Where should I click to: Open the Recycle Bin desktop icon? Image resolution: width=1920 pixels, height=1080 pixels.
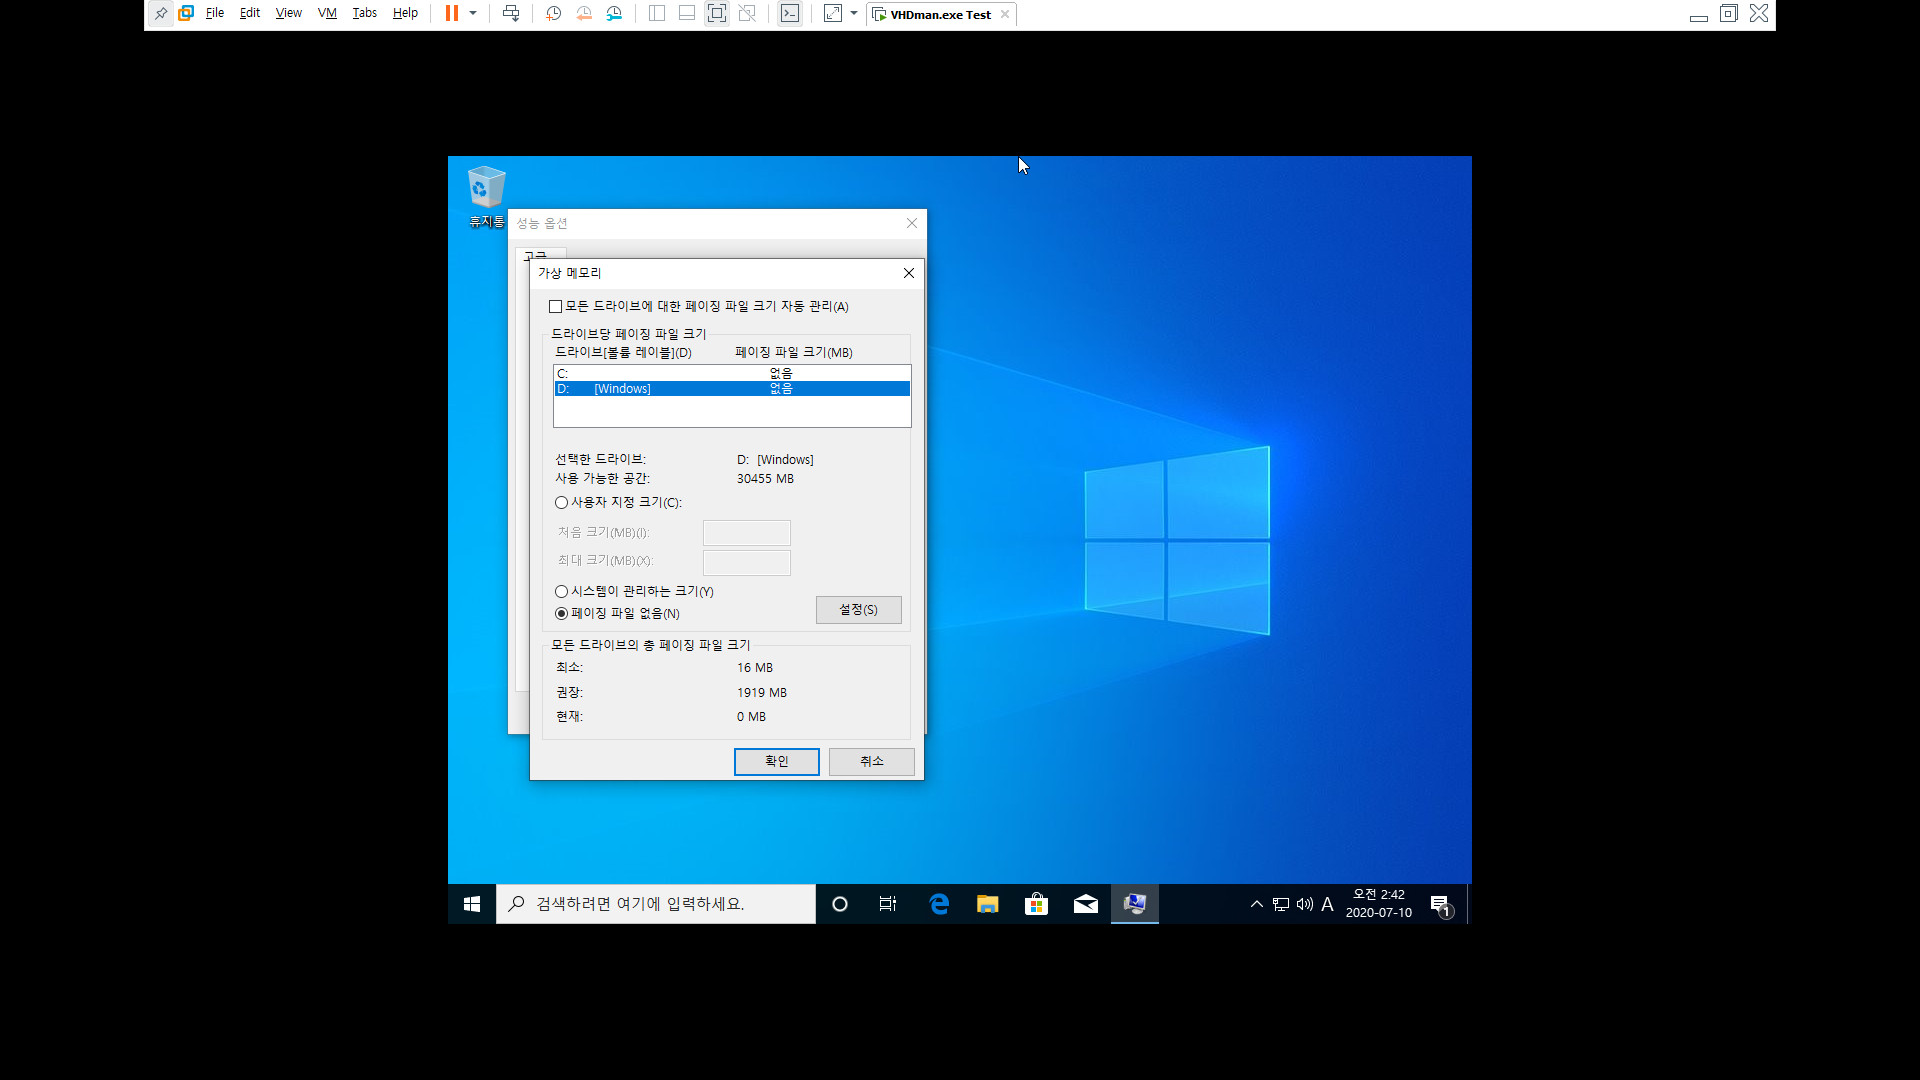coord(487,197)
